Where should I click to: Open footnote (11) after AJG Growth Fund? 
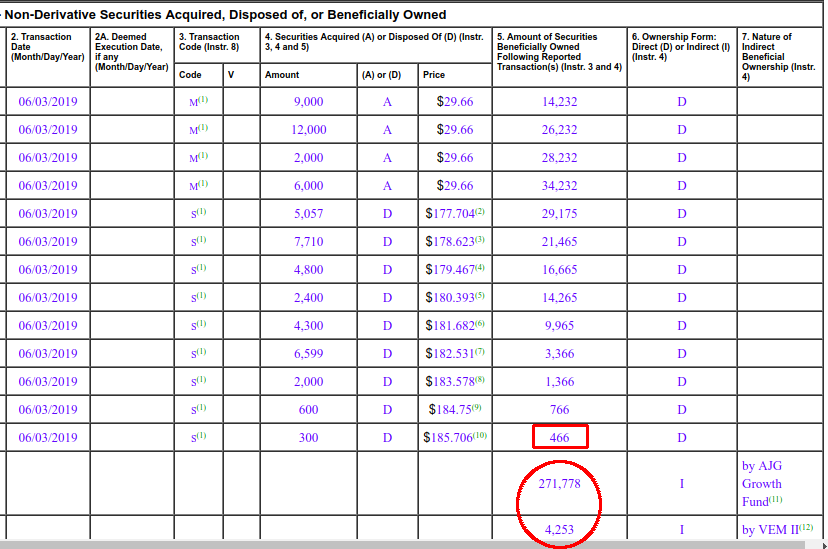775,499
